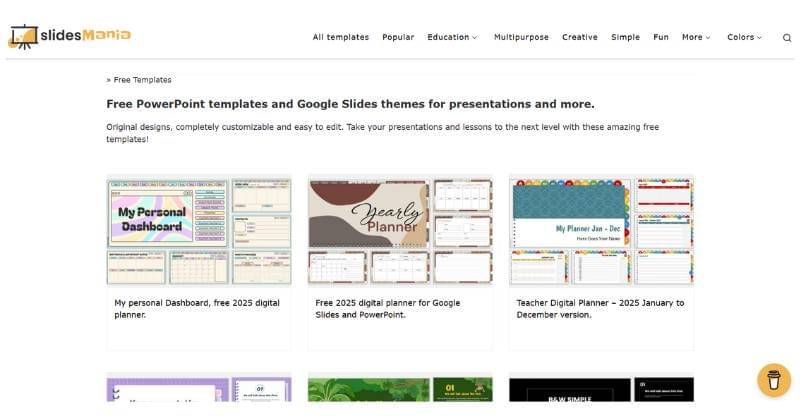The height and width of the screenshot is (420, 800).
Task: Open the Multipurpose category
Action: (521, 38)
